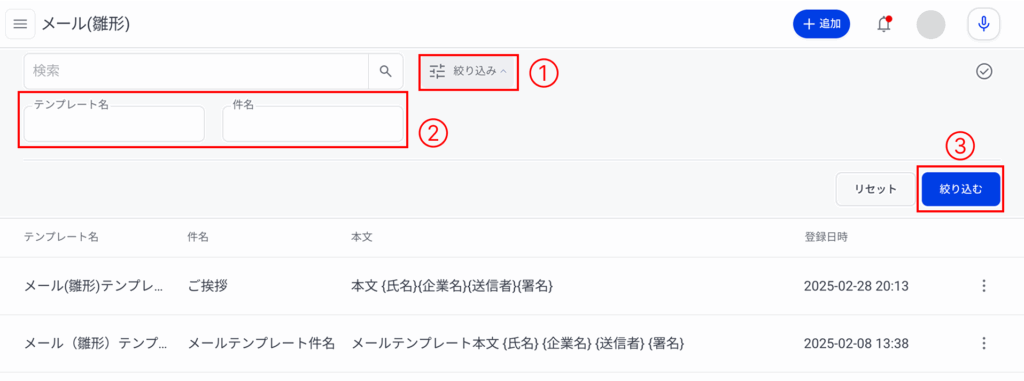Apply filters with 絞り込む button
Screen dimensions: 1024x381
click(x=961, y=190)
